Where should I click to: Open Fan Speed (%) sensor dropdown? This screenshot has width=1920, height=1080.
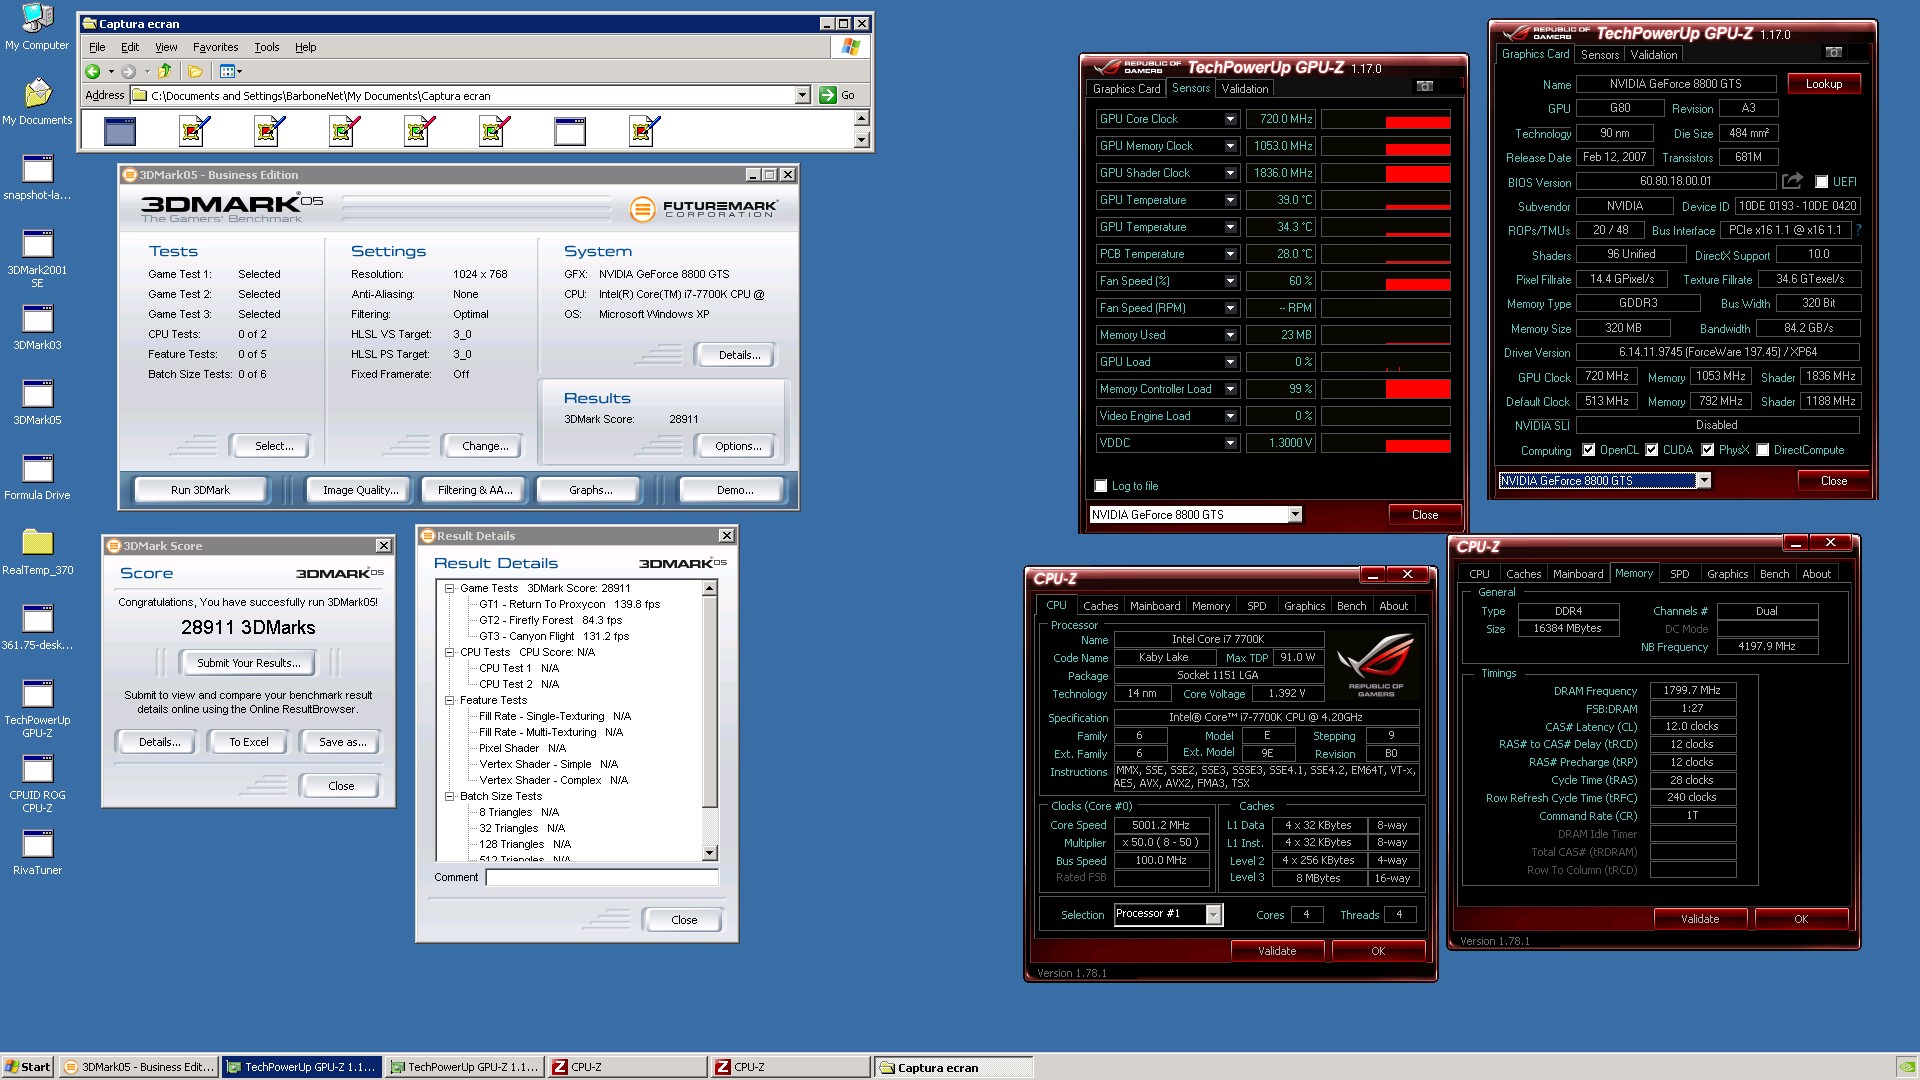click(x=1230, y=281)
